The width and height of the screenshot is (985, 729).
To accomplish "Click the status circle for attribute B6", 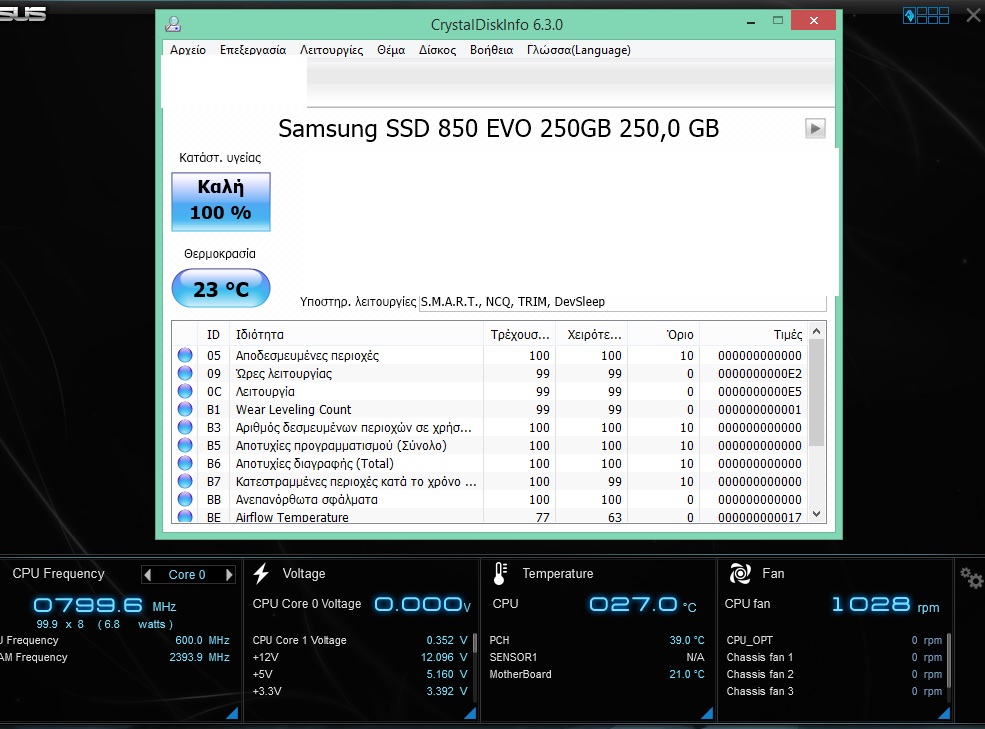I will pos(185,463).
